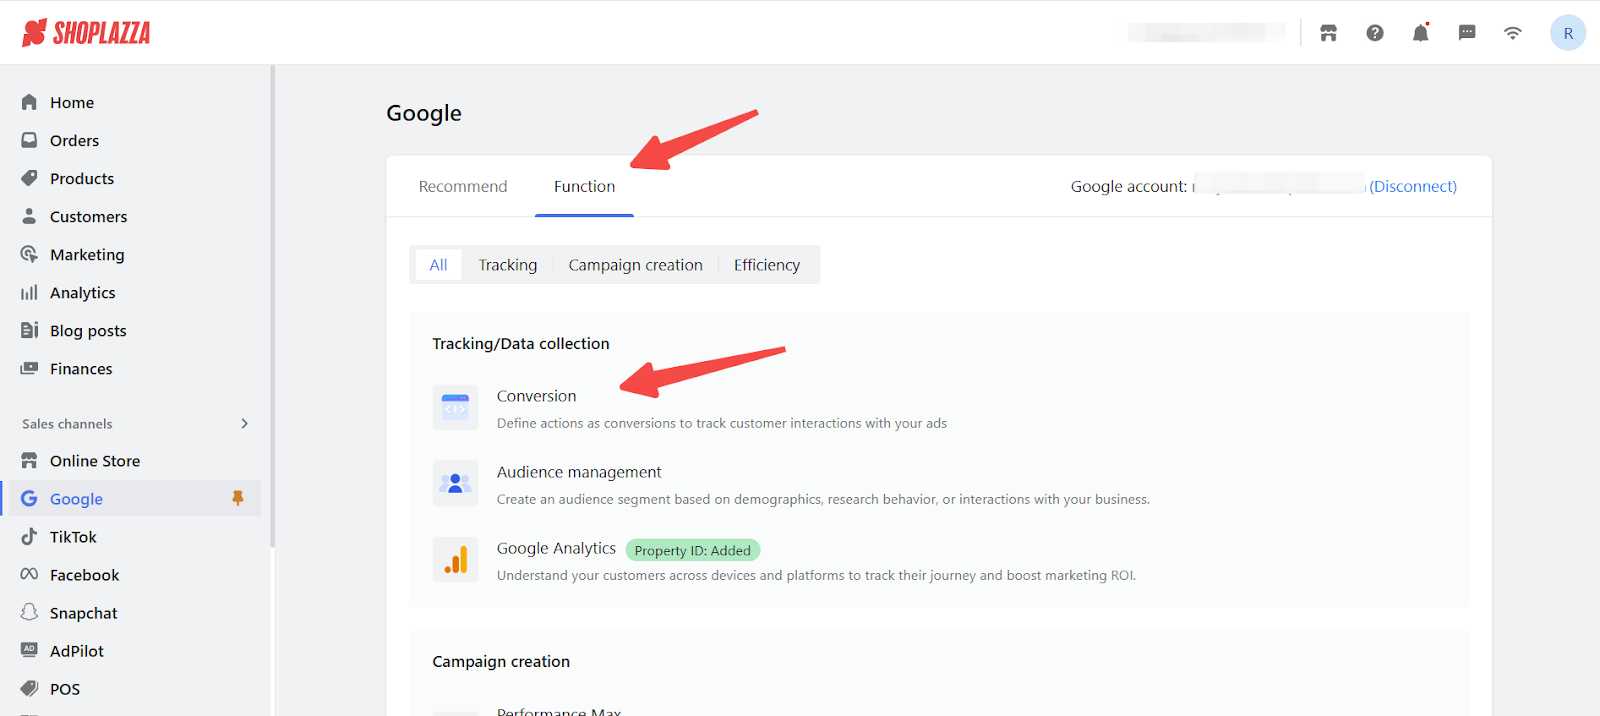1600x716 pixels.
Task: Click the Snapchat ghost icon
Action: [29, 612]
